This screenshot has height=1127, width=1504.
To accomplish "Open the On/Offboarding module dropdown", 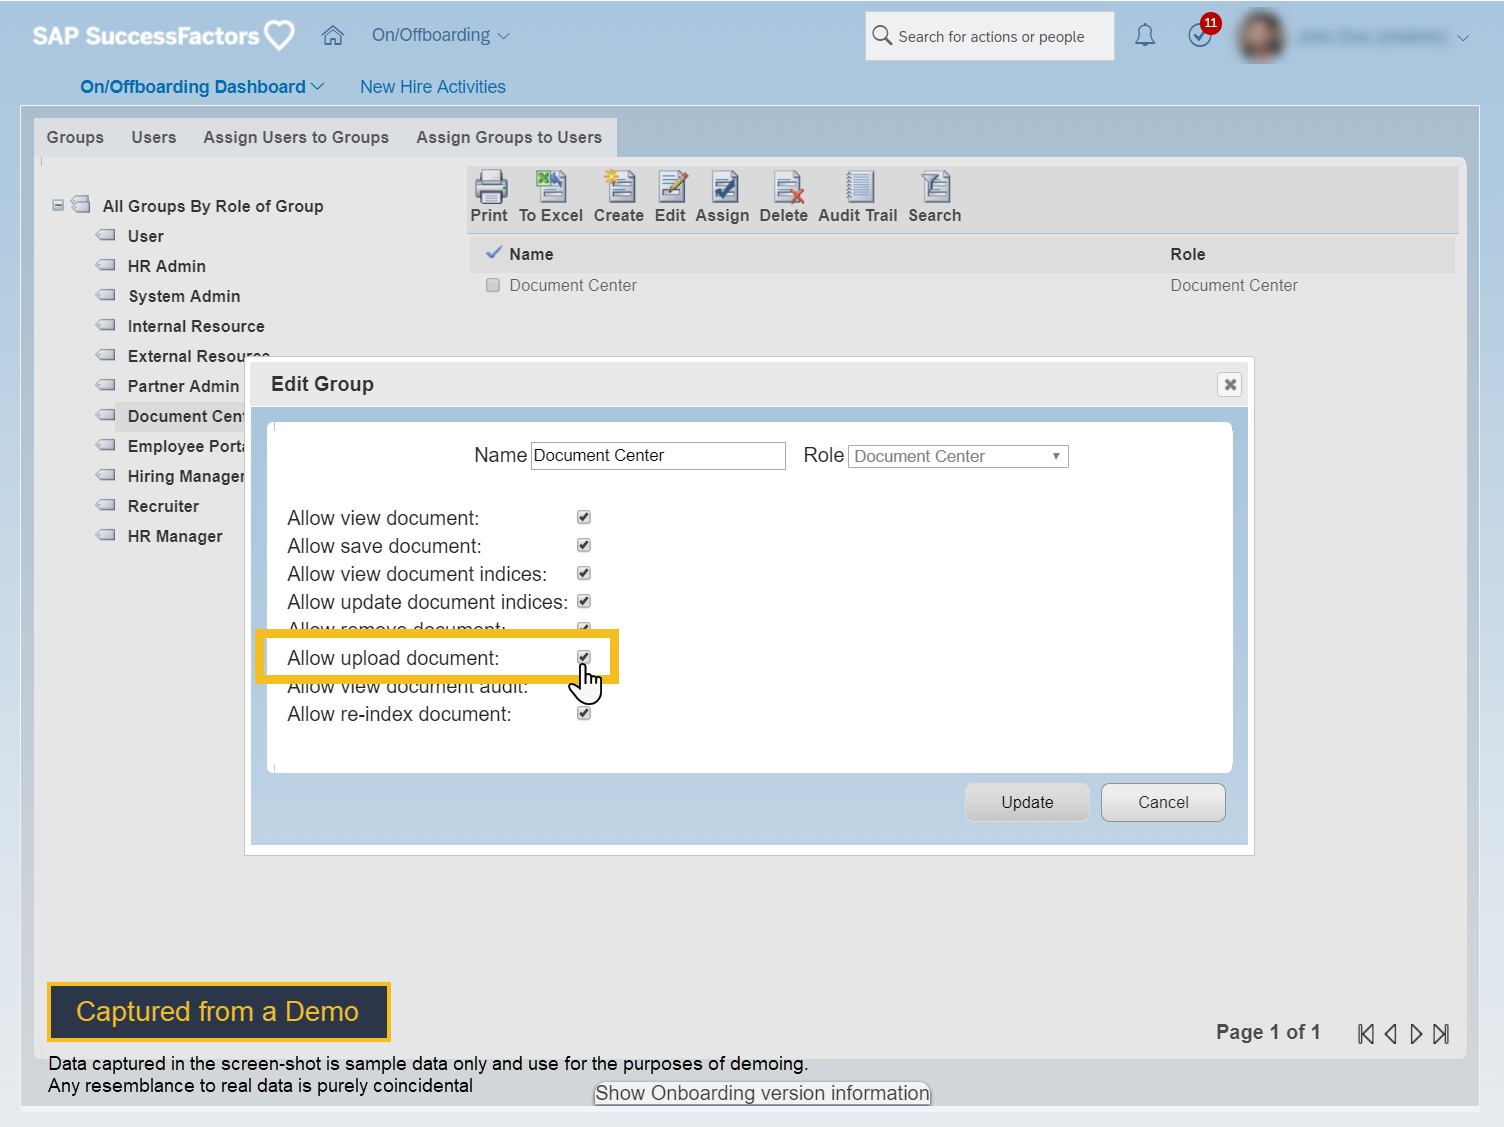I will point(441,35).
